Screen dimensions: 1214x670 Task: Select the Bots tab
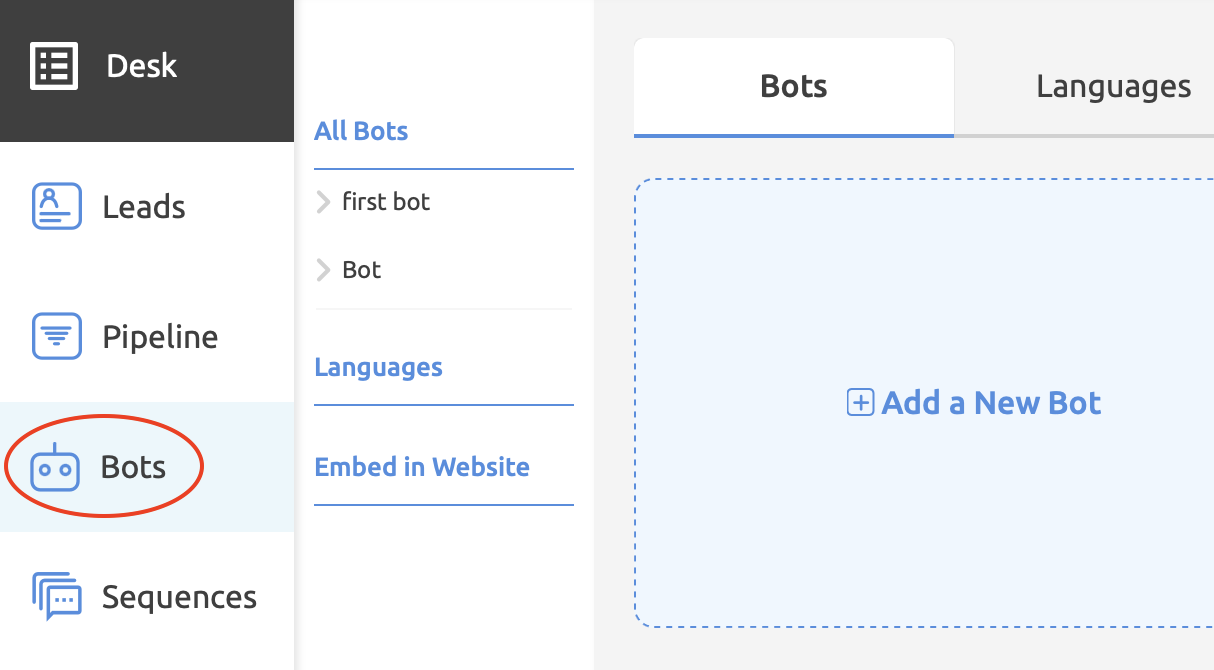pyautogui.click(x=792, y=87)
